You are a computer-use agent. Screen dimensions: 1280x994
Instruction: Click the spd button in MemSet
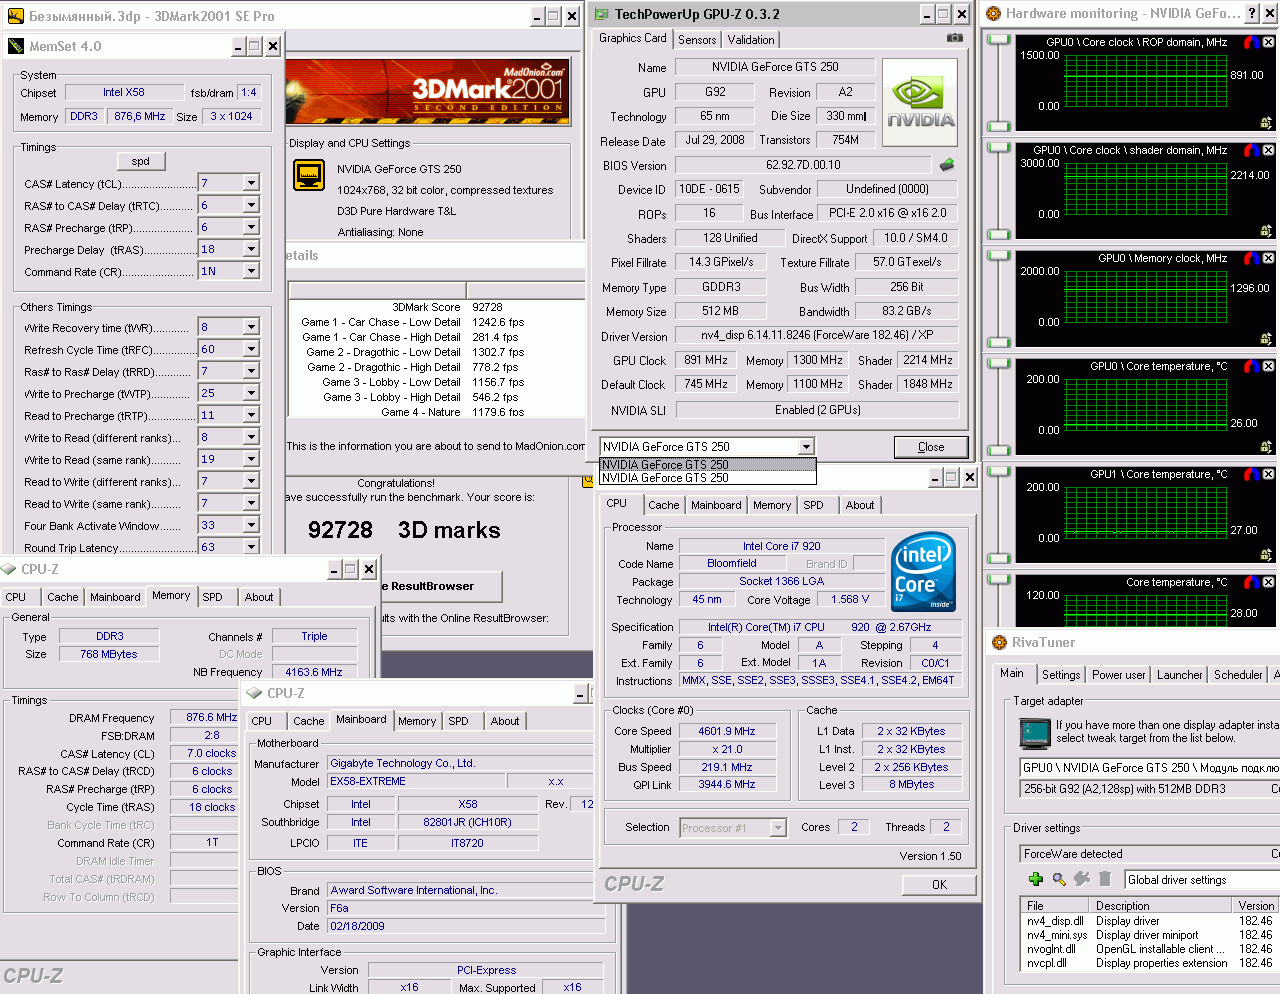(x=141, y=161)
